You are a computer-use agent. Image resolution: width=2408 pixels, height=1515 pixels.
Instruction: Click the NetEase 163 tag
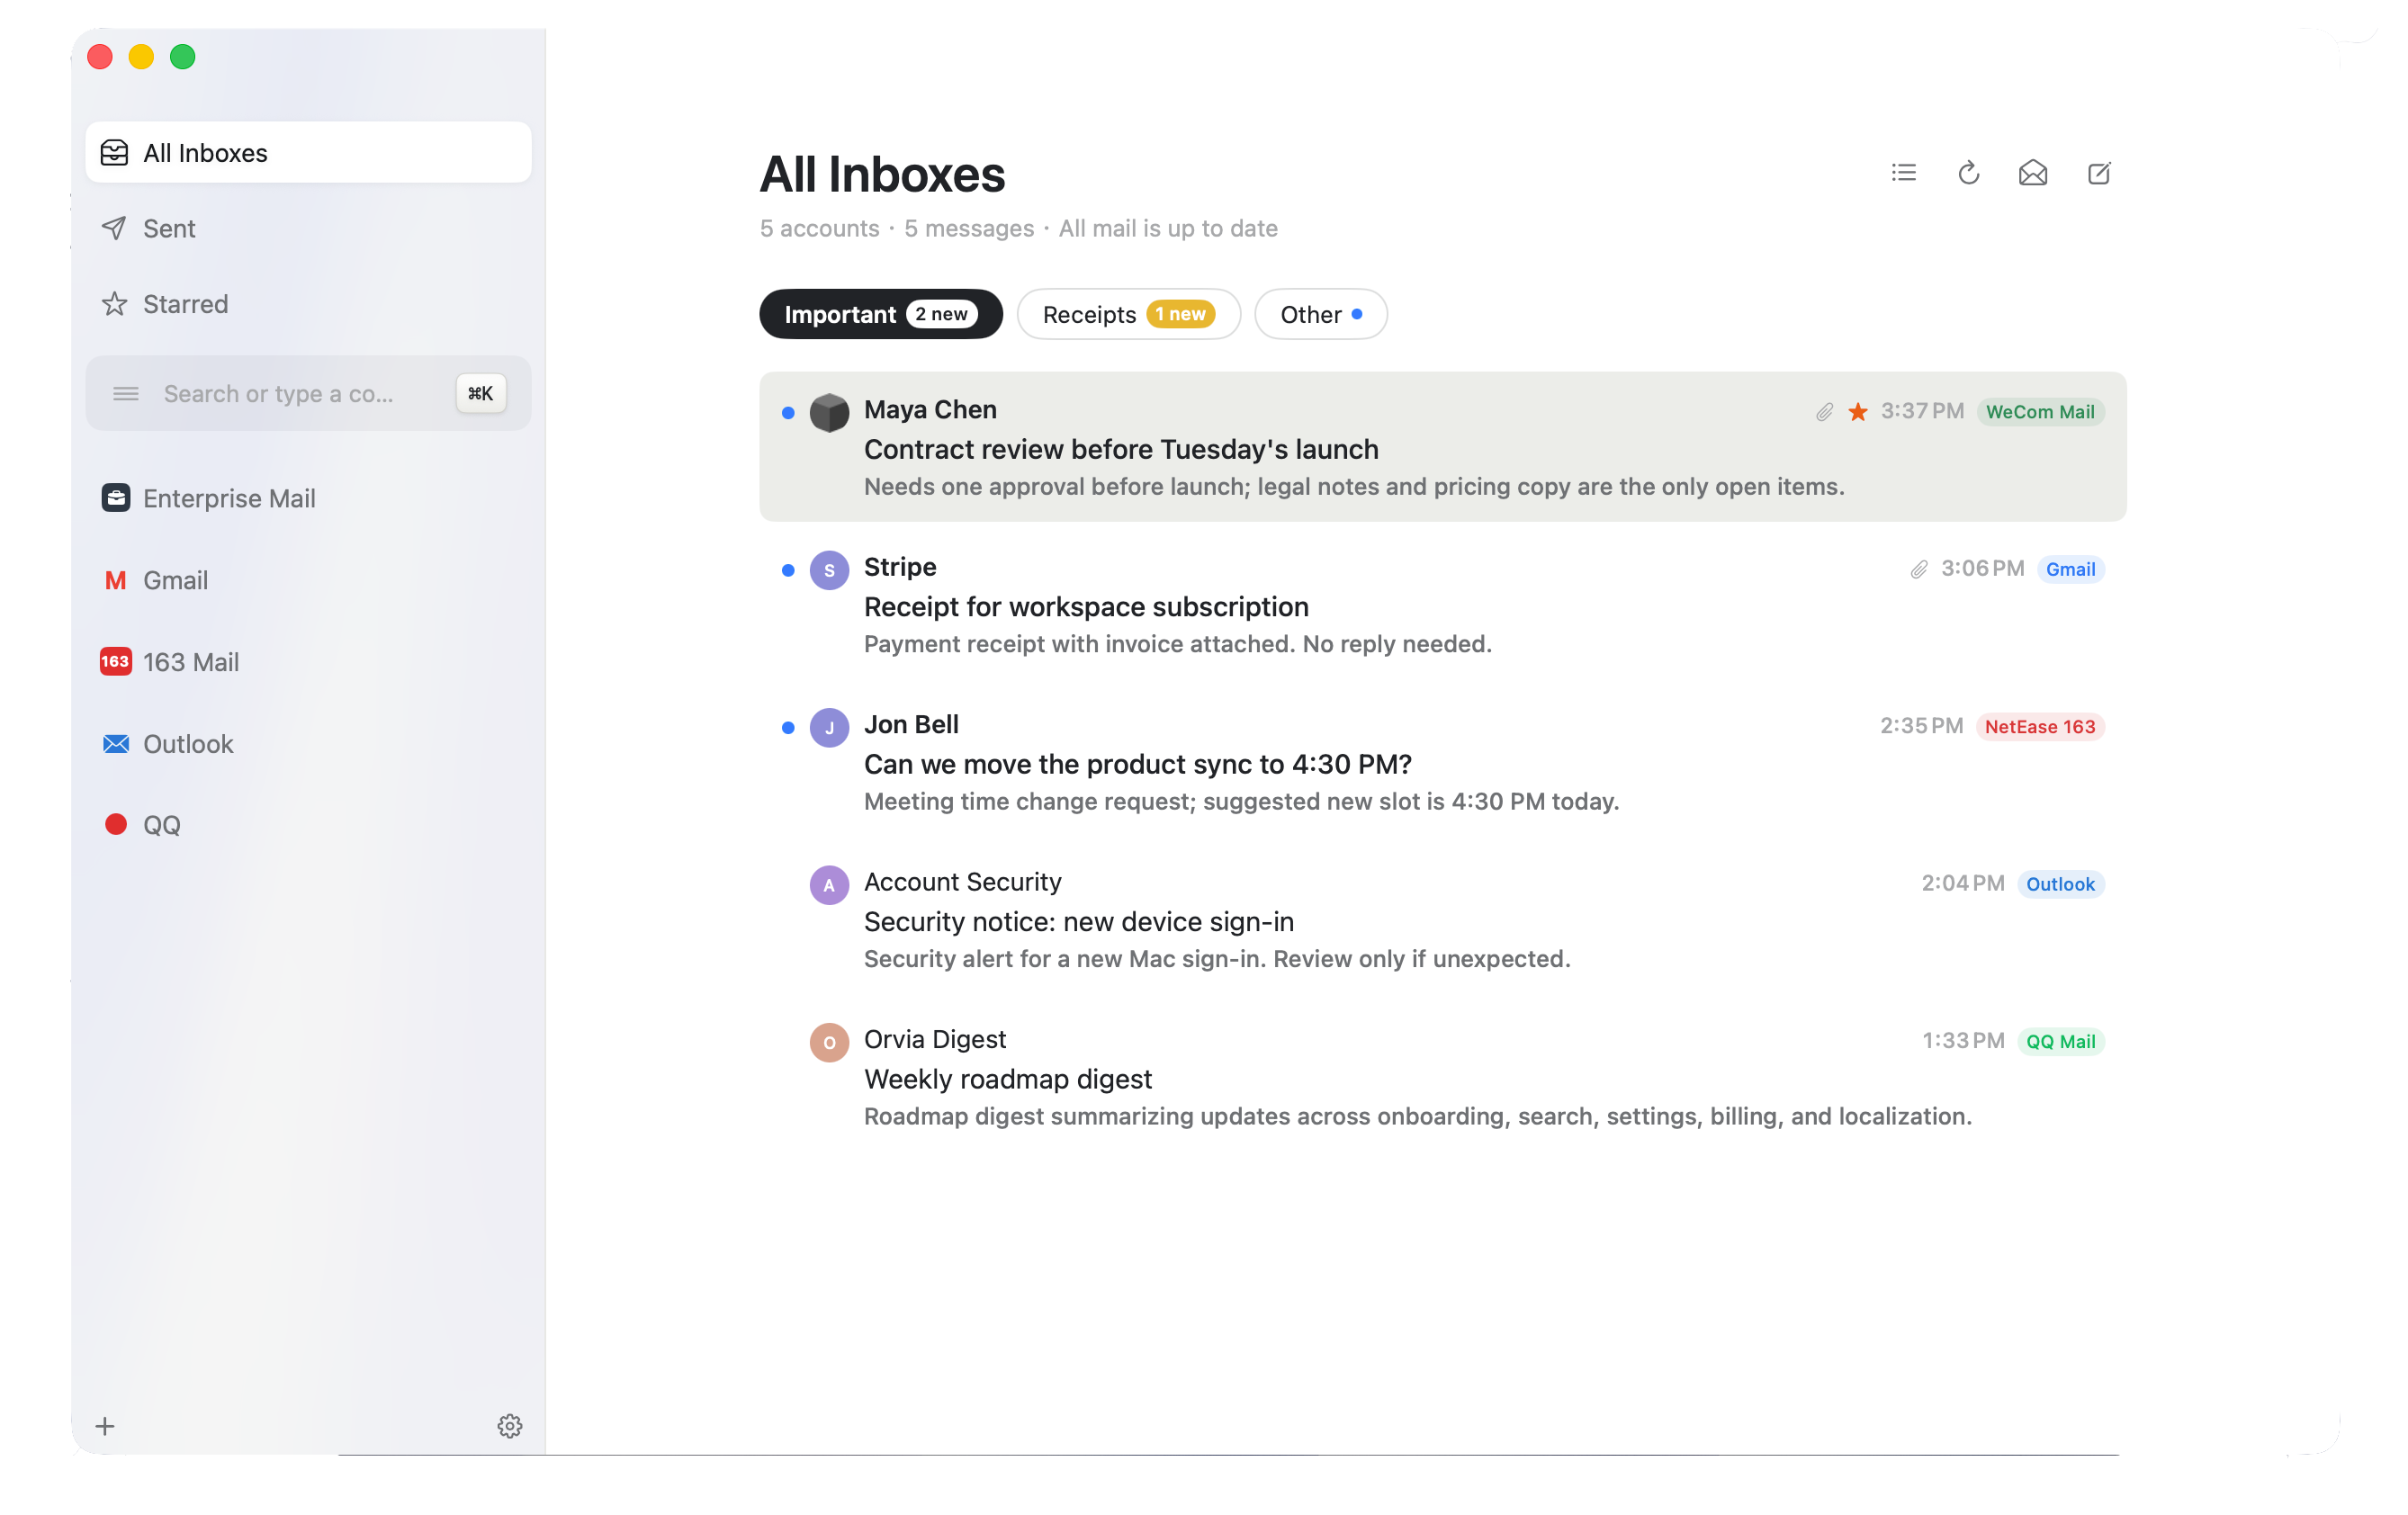2040,727
